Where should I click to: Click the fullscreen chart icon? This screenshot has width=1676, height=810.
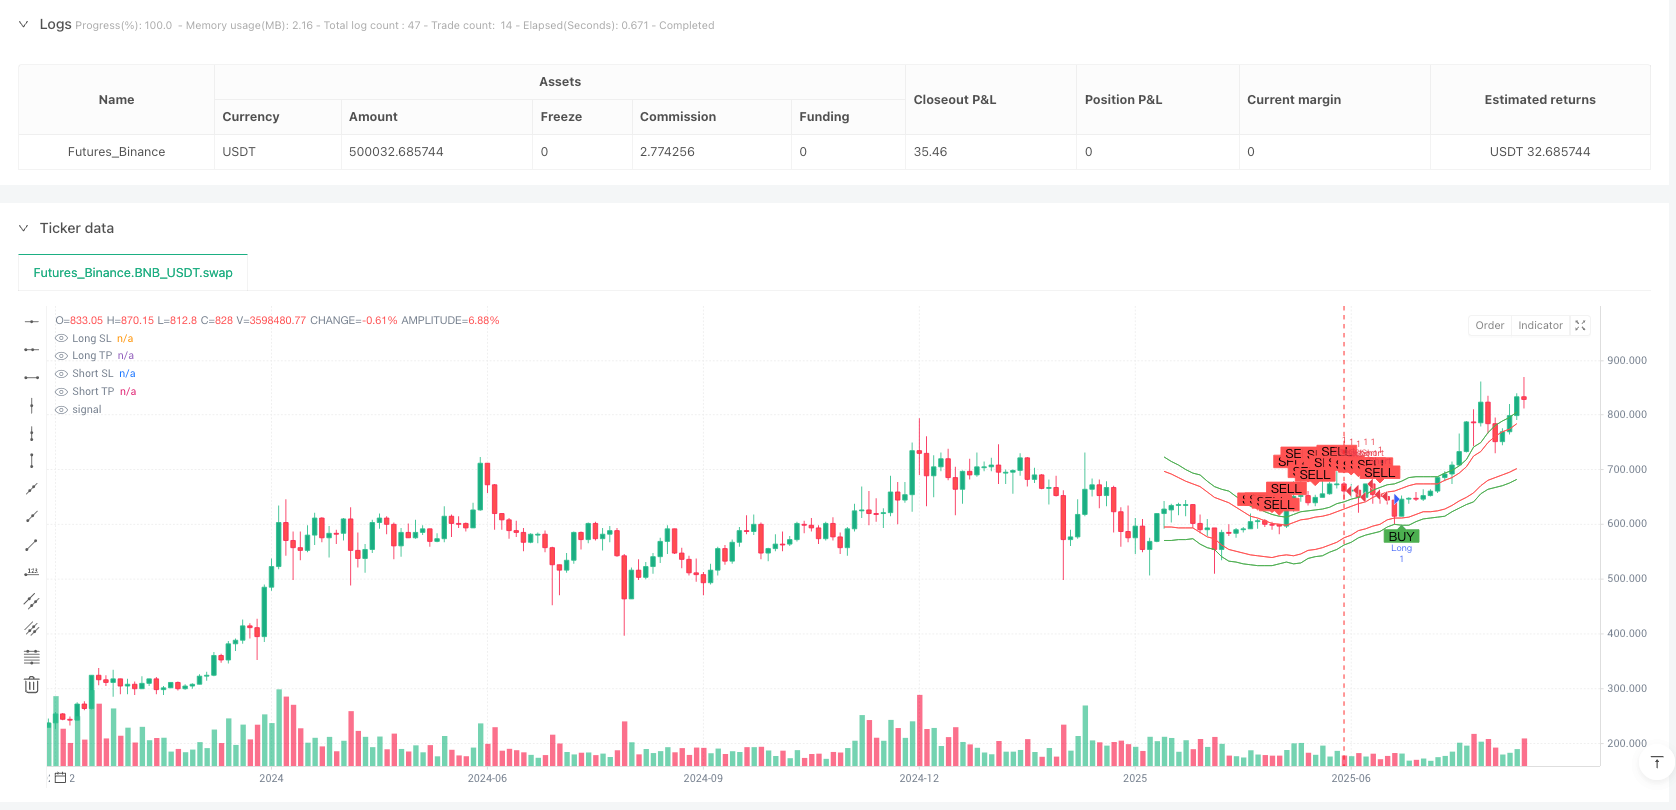pyautogui.click(x=1581, y=325)
